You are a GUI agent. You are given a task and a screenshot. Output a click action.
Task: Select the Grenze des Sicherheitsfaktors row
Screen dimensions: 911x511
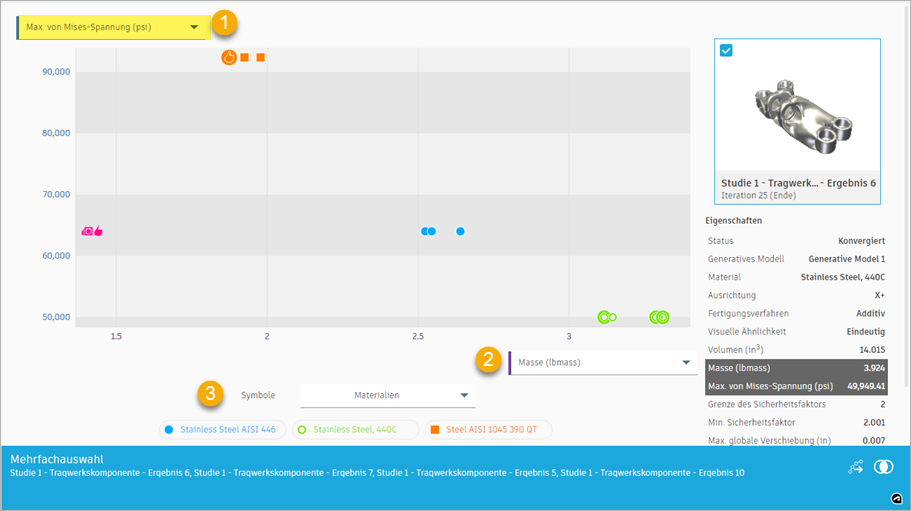tap(796, 404)
